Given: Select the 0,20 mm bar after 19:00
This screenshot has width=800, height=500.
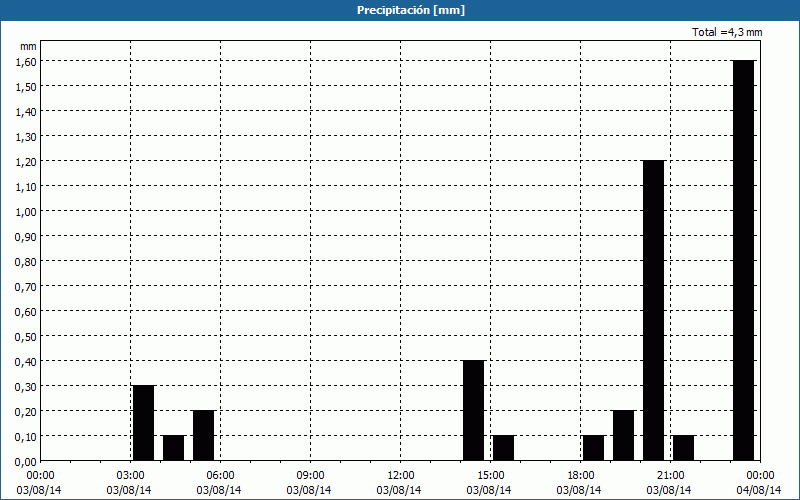Looking at the screenshot, I should click(x=623, y=436).
